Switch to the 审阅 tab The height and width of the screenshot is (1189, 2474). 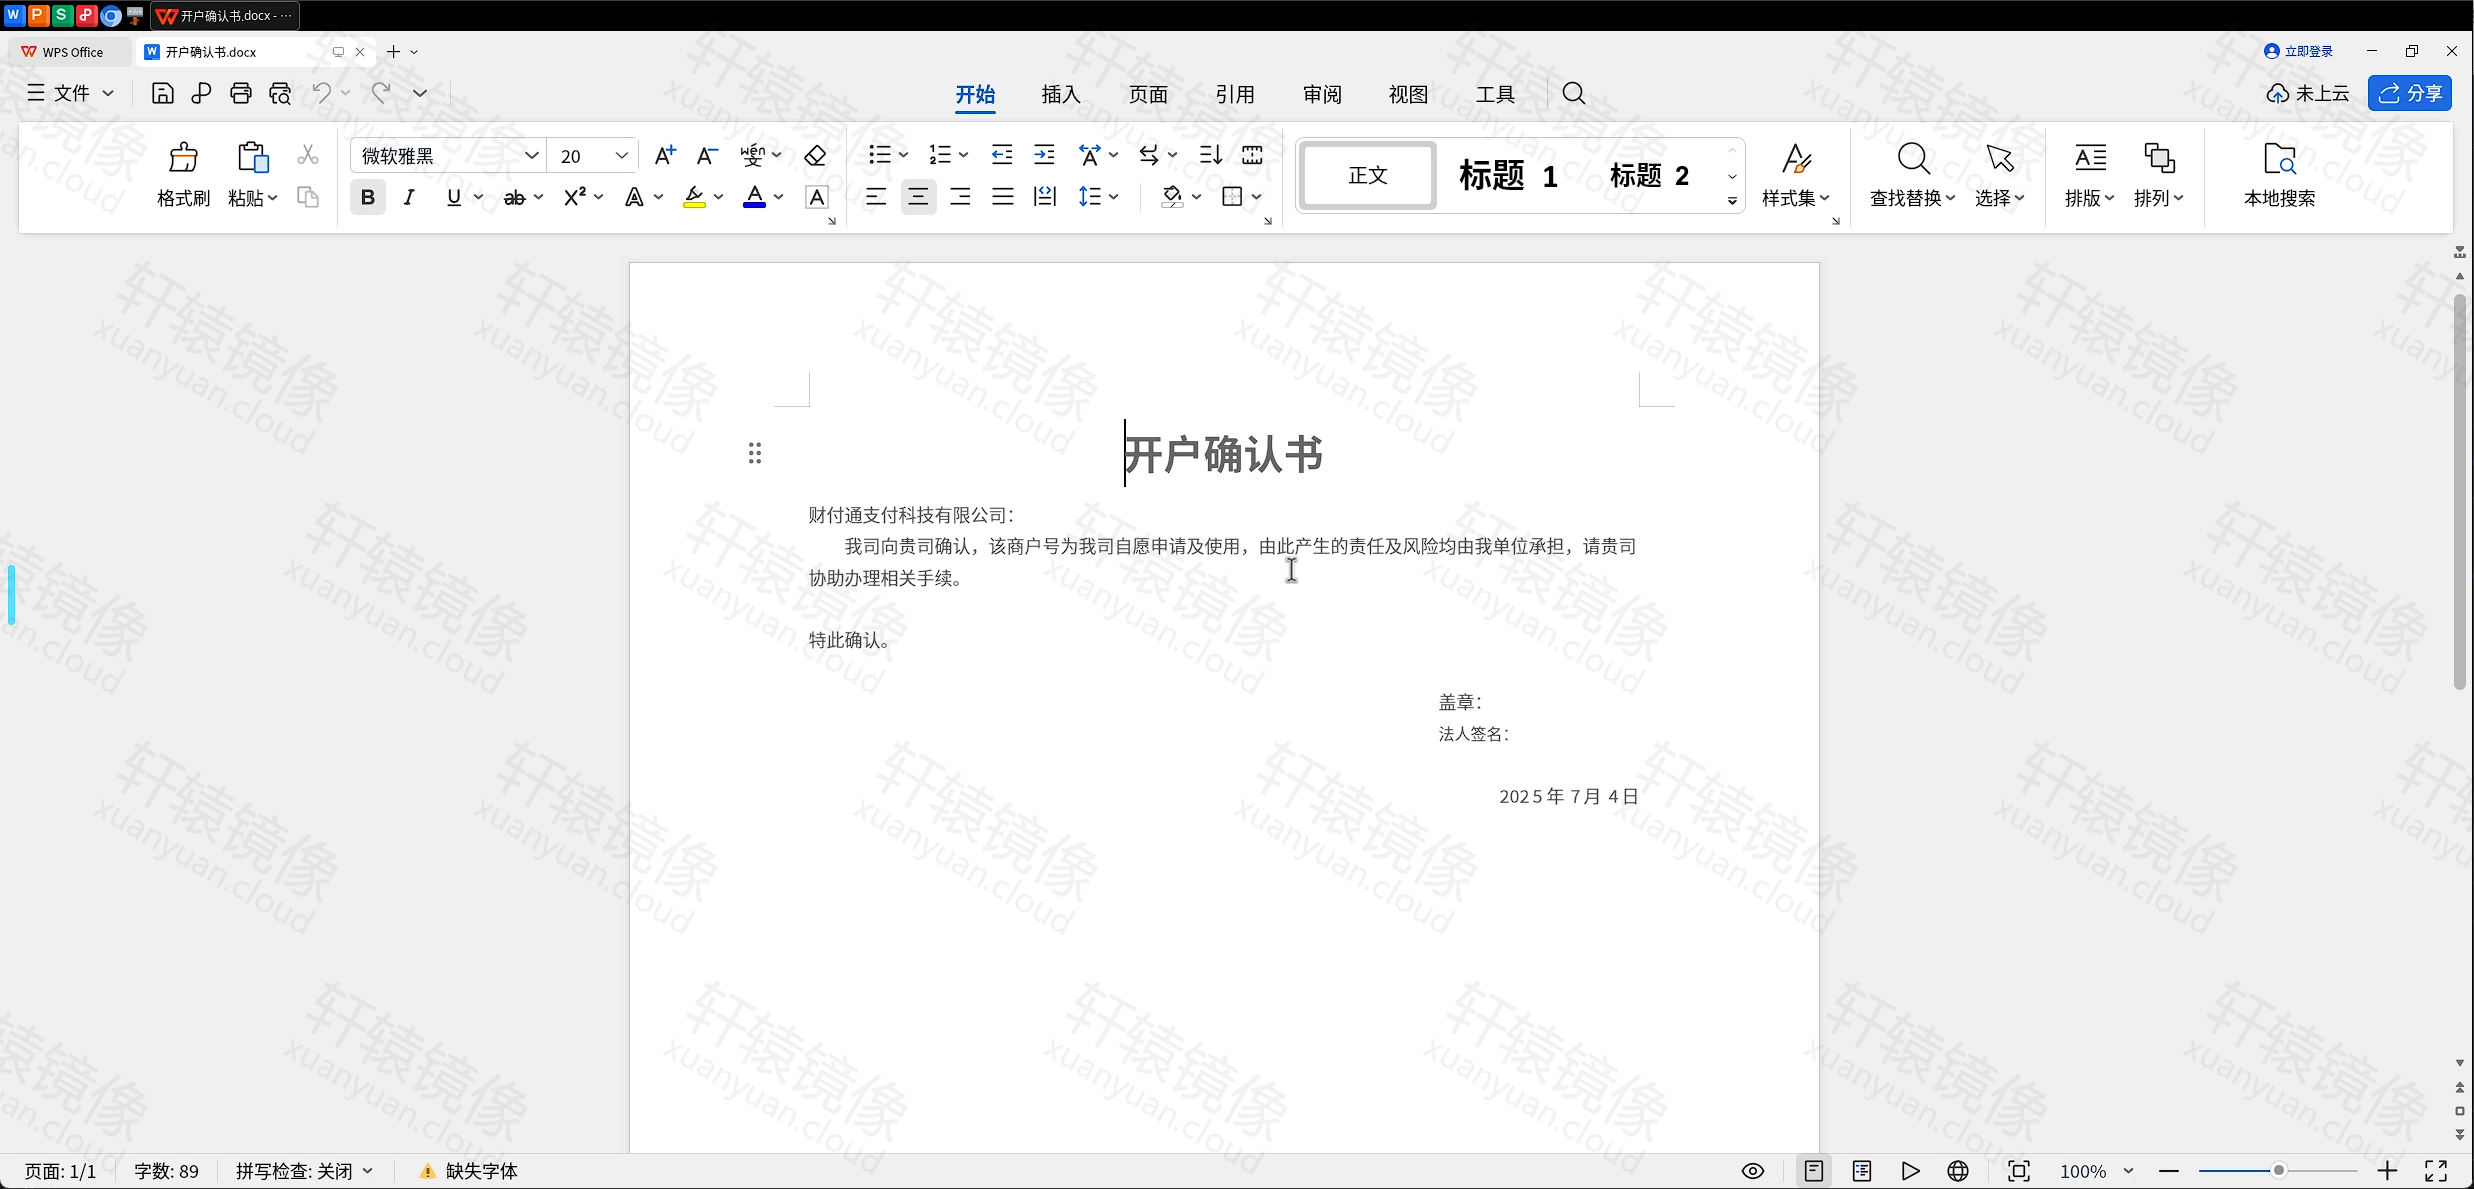point(1322,94)
